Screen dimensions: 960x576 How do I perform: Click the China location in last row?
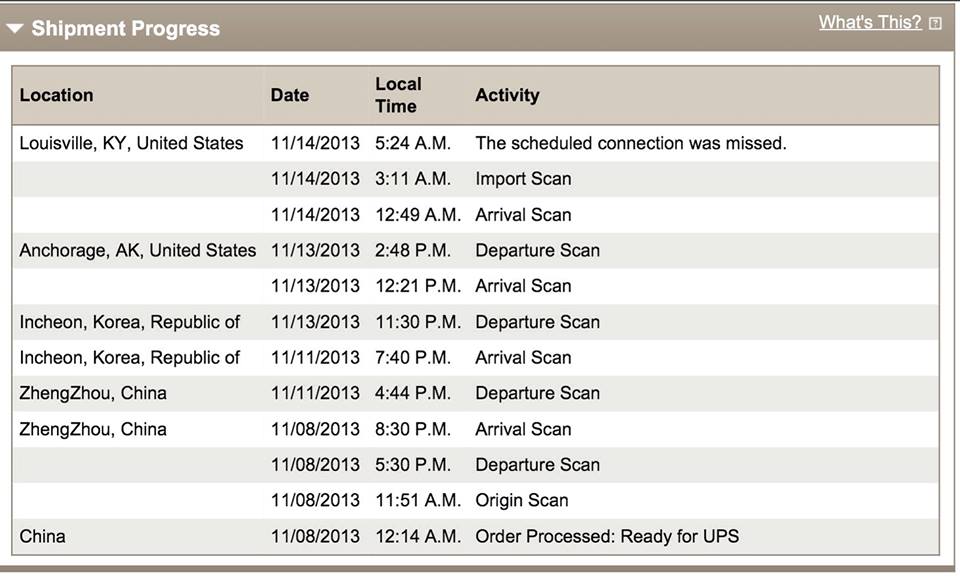[42, 537]
